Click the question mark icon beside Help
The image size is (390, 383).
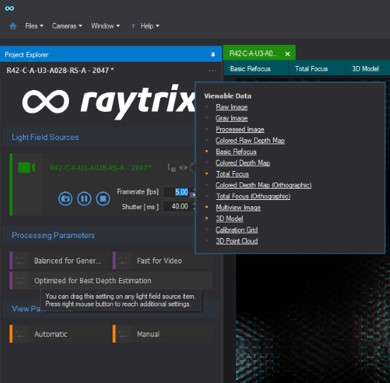(133, 26)
